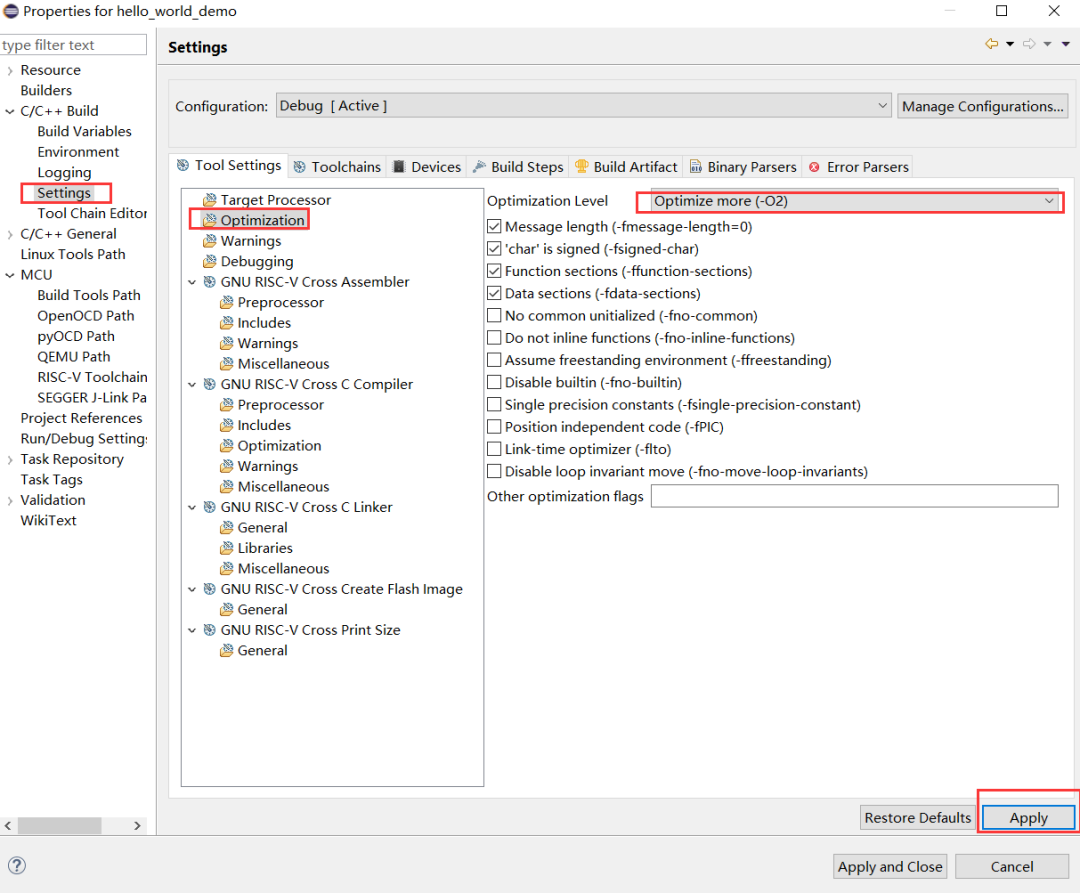Click the Cross Create Flash Image gear icon
The width and height of the screenshot is (1080, 893).
click(x=209, y=589)
